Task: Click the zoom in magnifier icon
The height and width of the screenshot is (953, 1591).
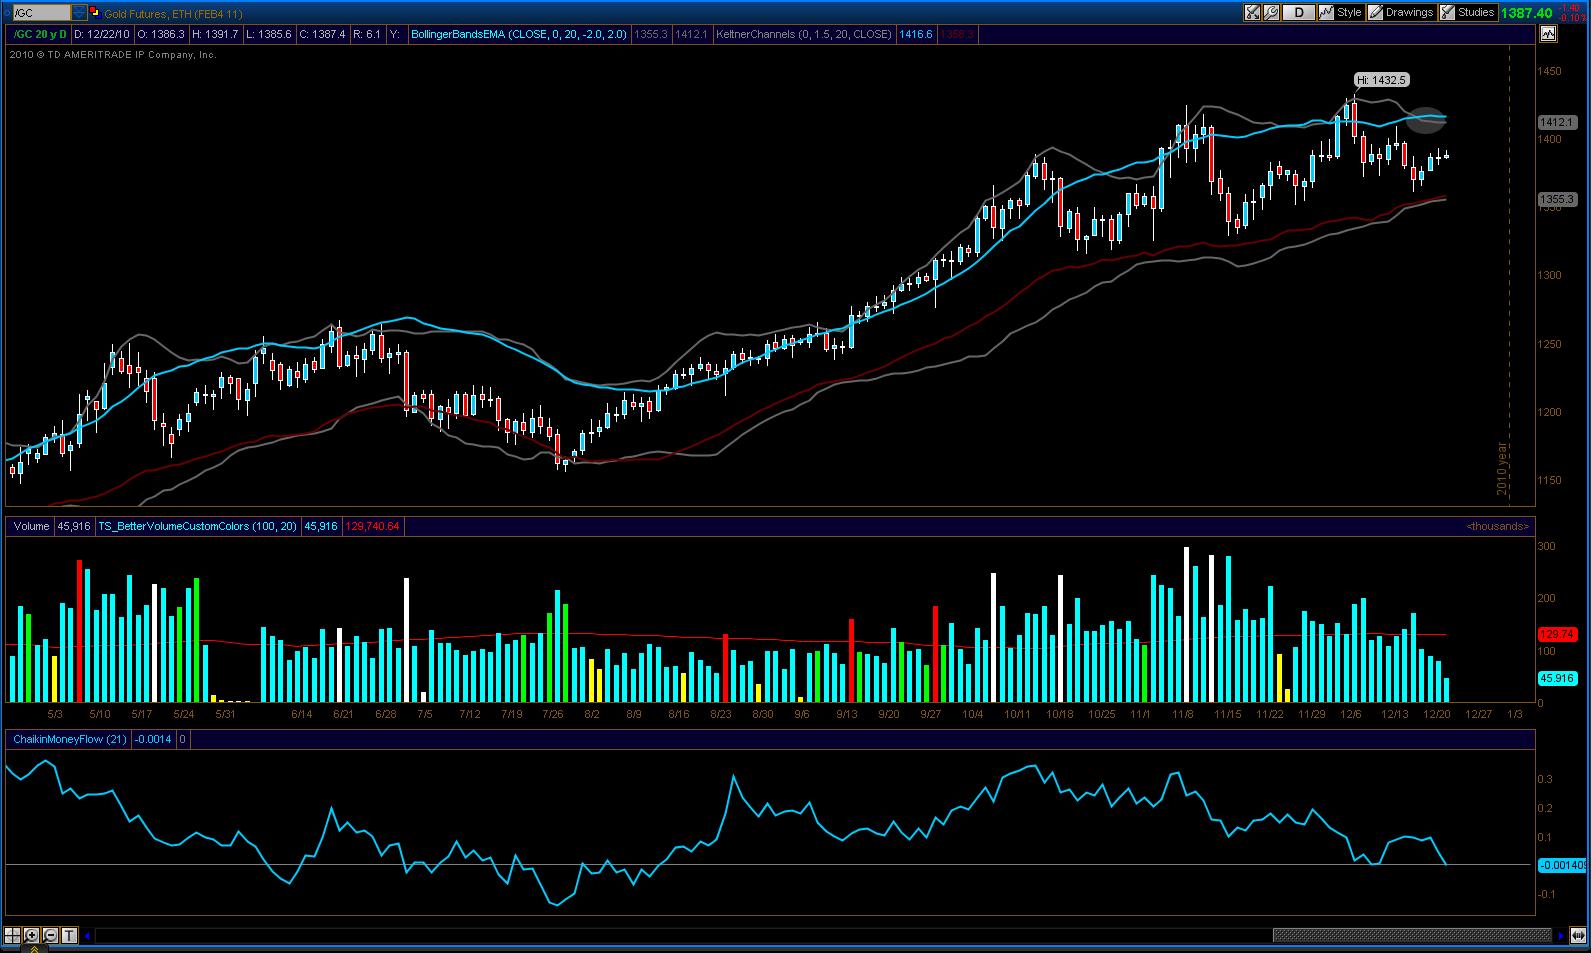Action: tap(32, 936)
